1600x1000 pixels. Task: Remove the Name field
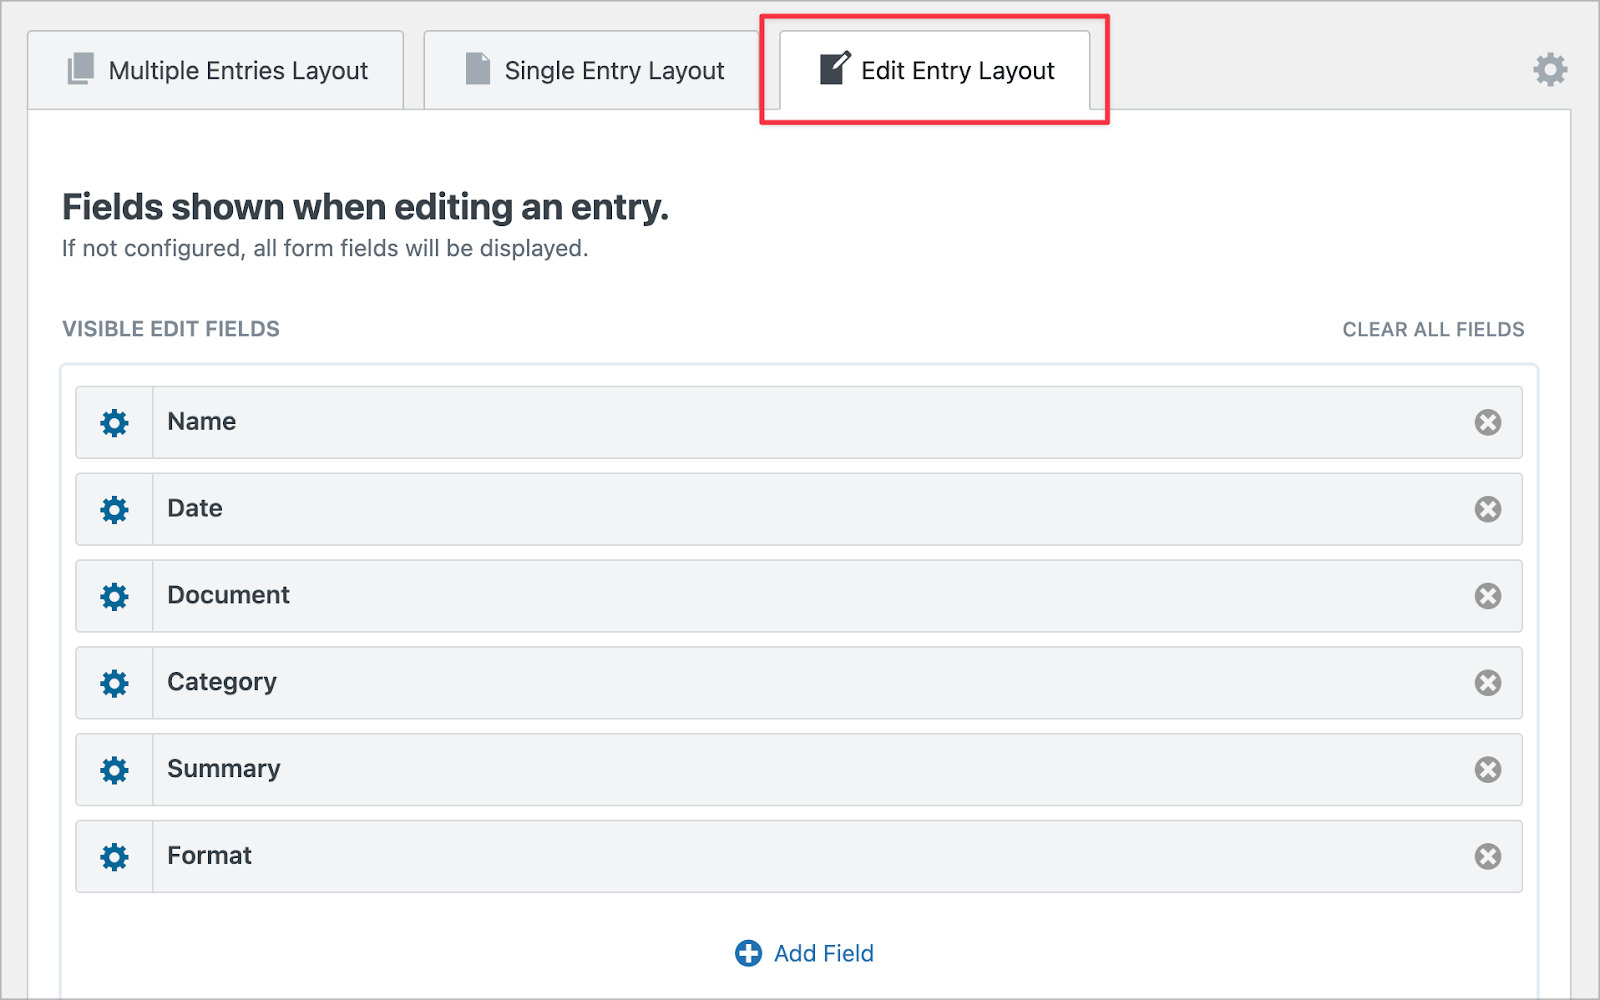[1488, 422]
